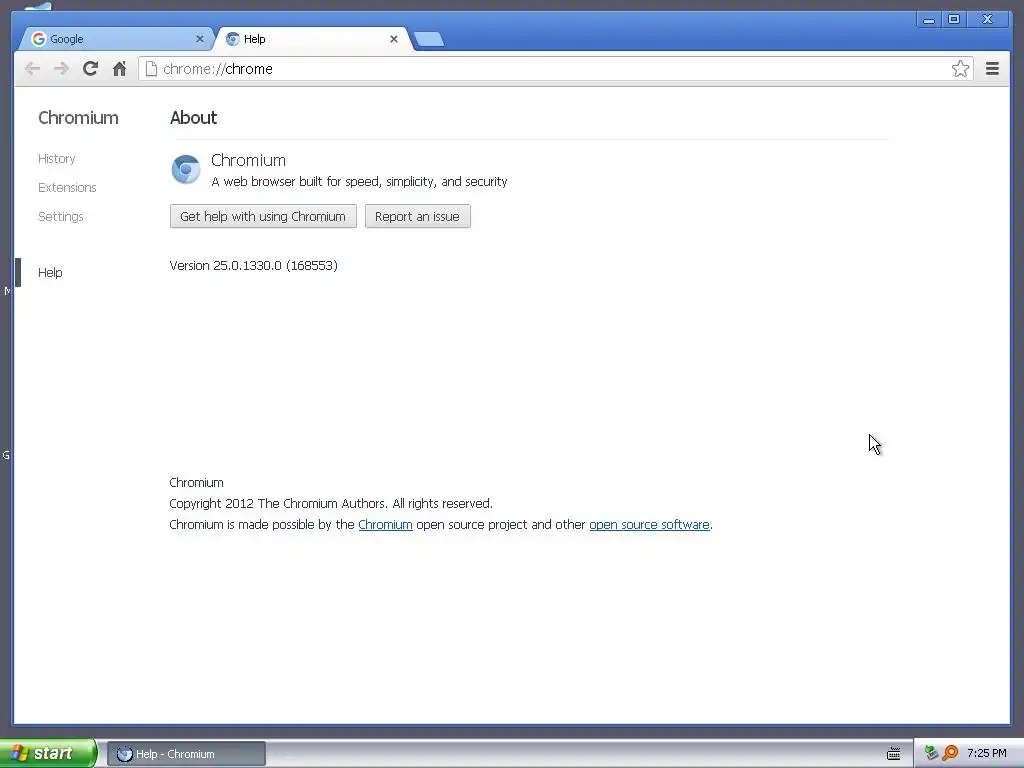Click the Chromium logo on the About page

coord(185,169)
